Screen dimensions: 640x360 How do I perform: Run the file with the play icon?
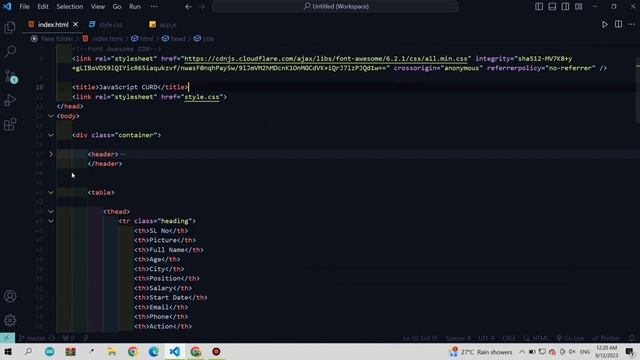604,24
